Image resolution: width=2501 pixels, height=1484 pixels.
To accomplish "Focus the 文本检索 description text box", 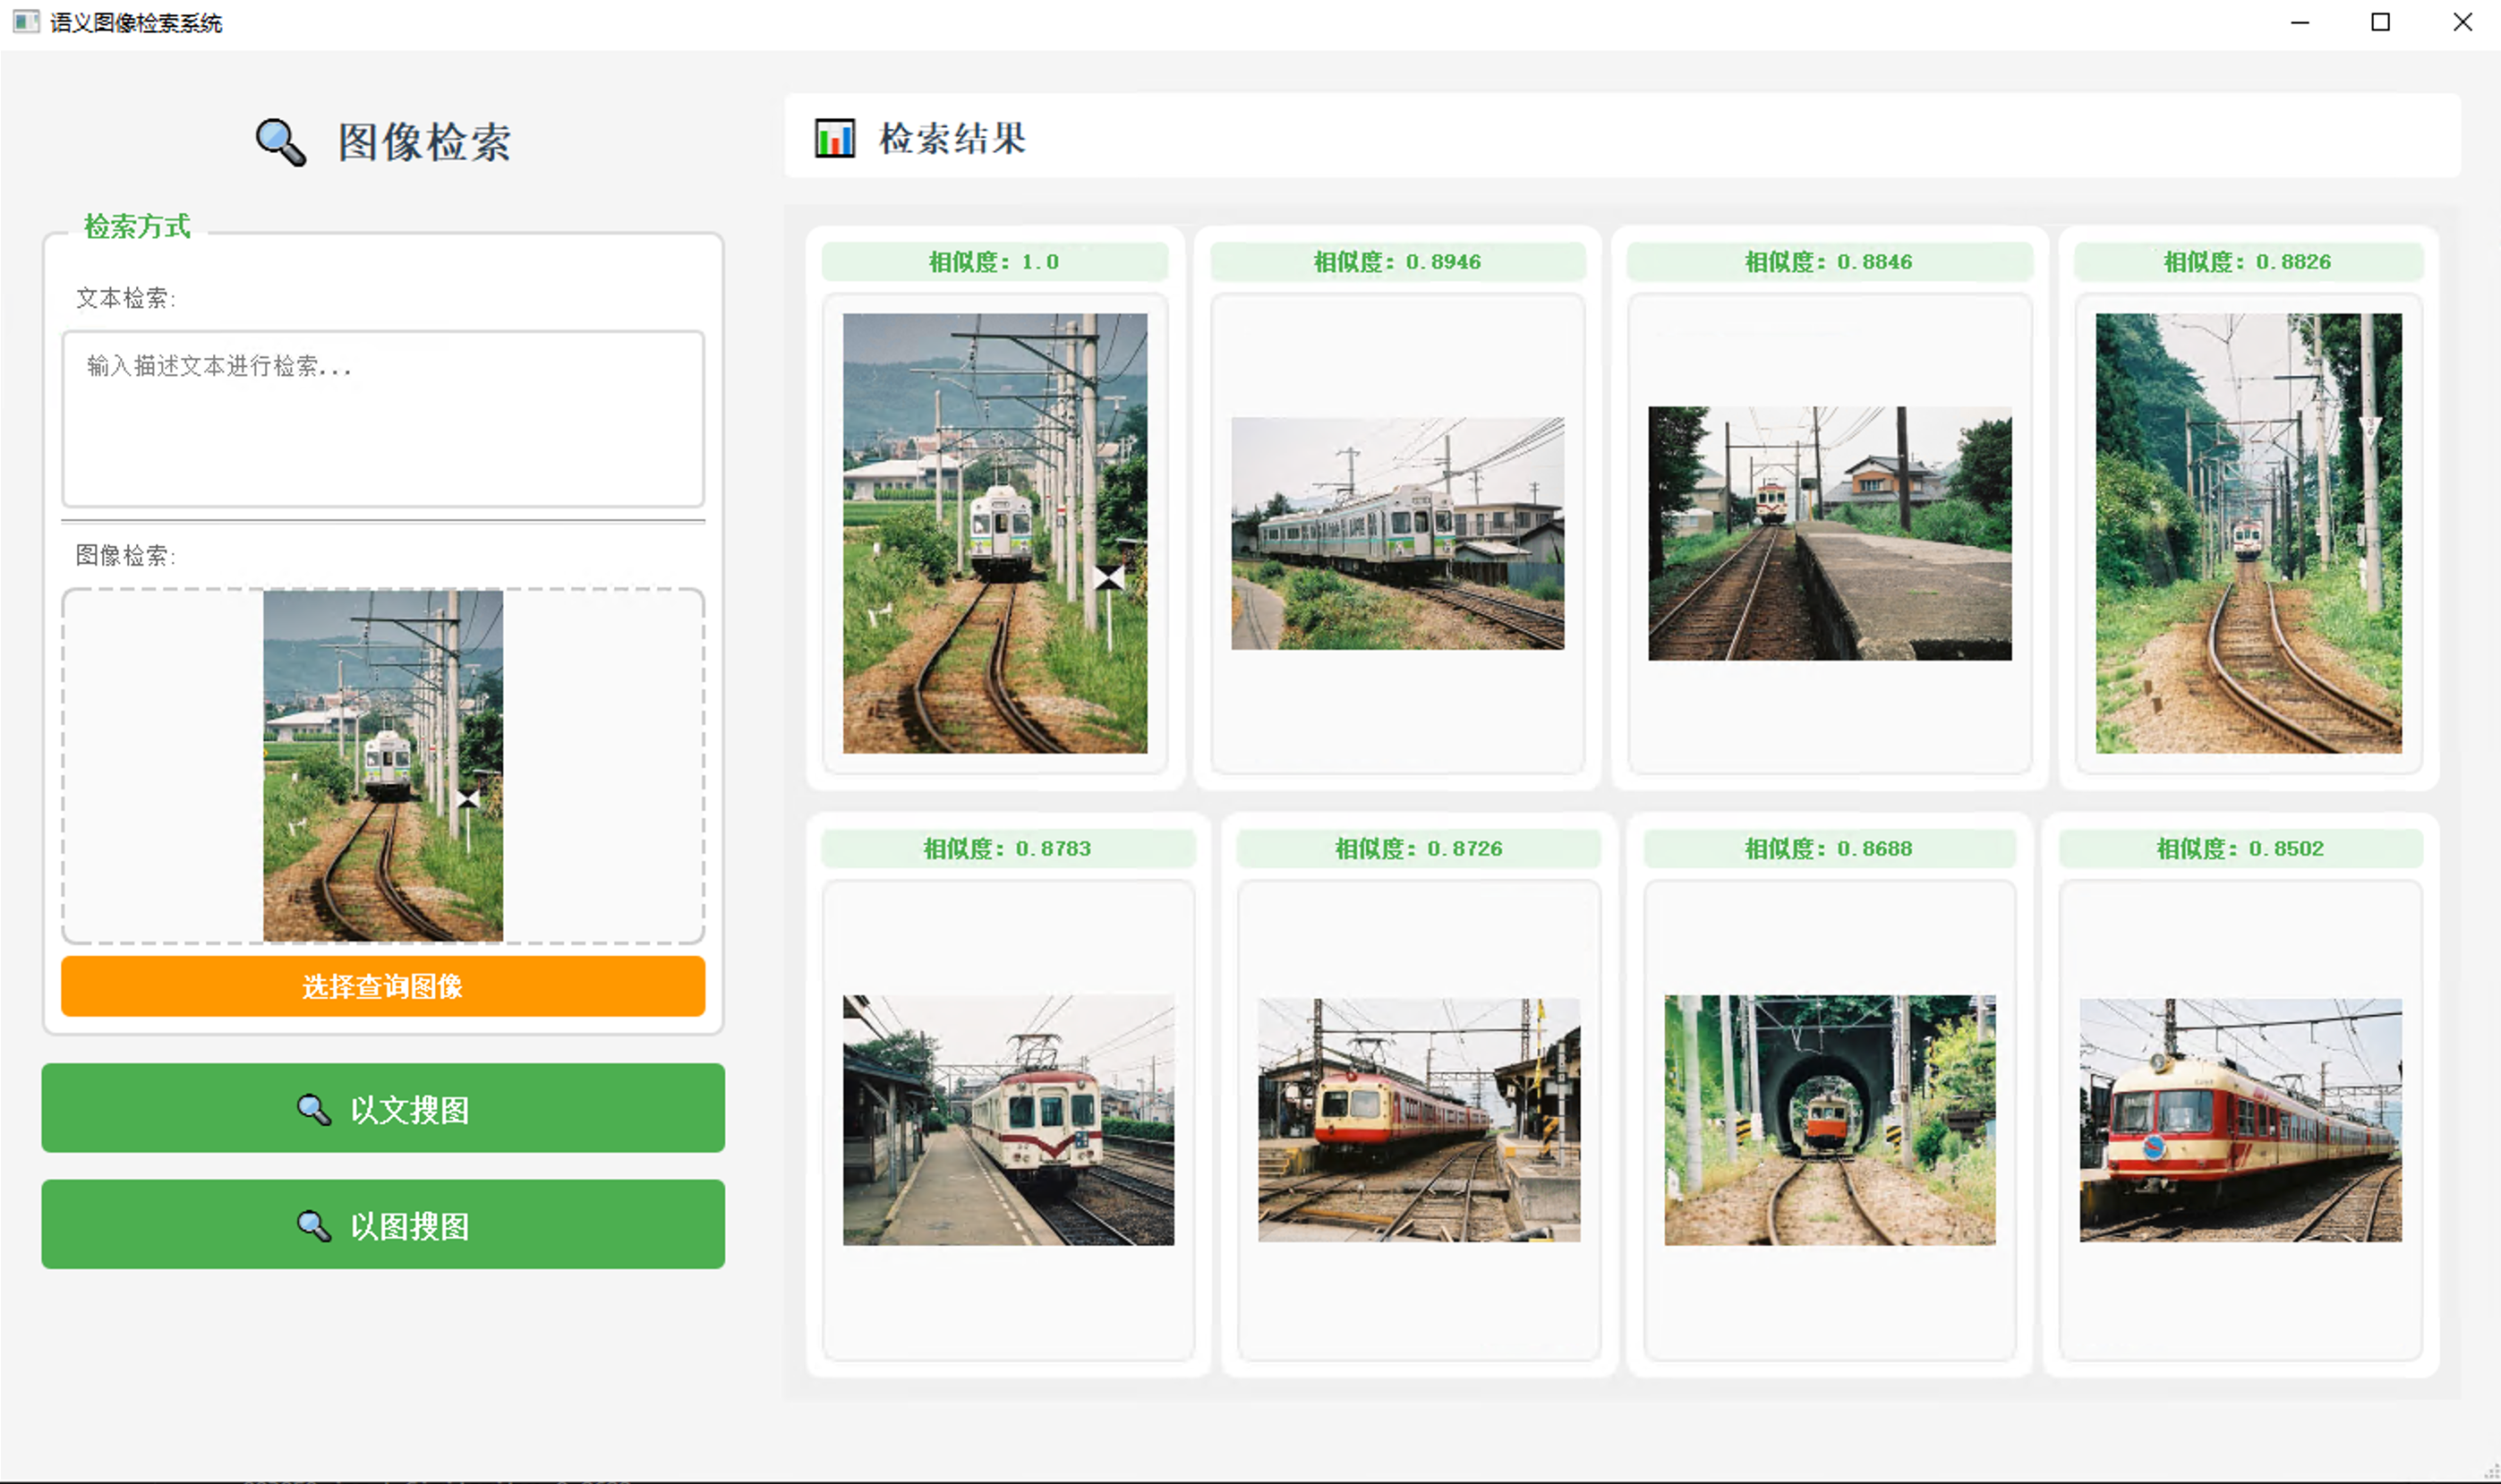I will pos(383,419).
